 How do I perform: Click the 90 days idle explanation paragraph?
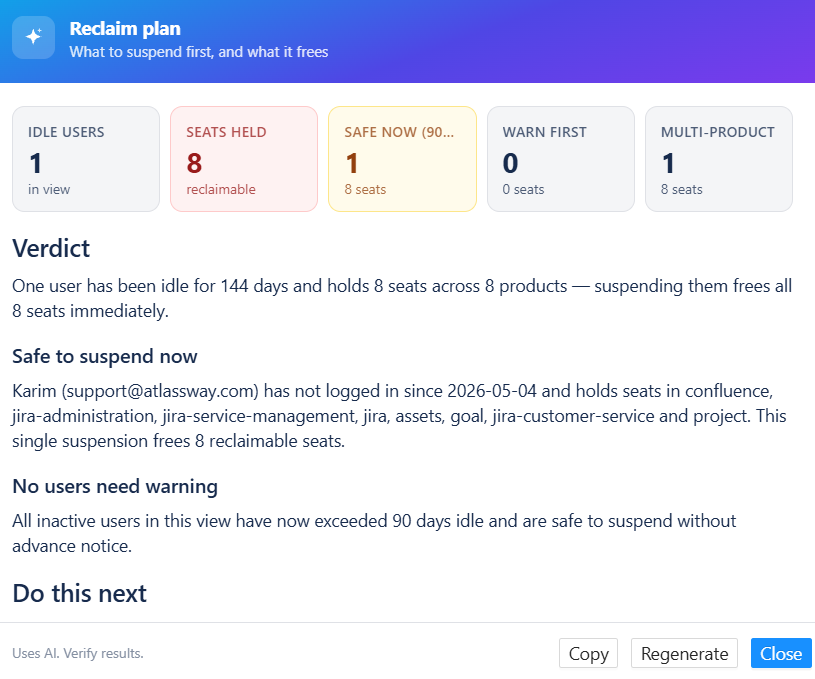point(374,533)
